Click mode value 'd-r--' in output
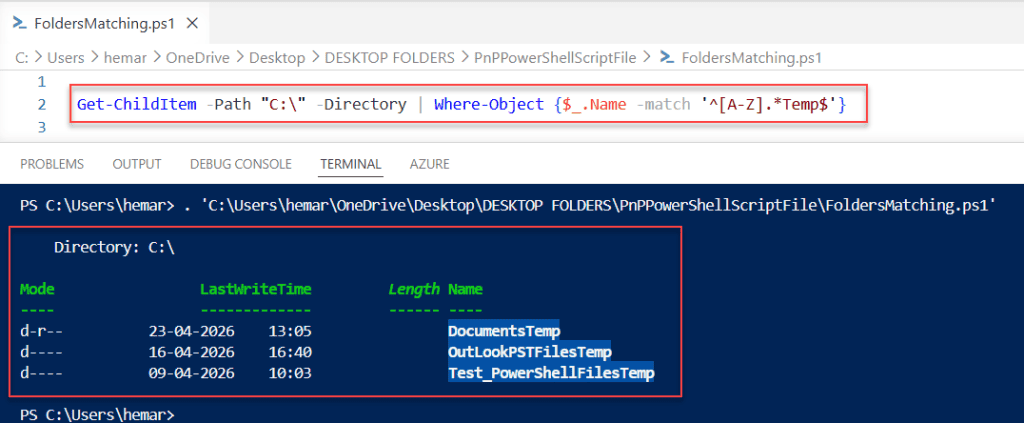Image resolution: width=1024 pixels, height=423 pixels. click(x=41, y=331)
